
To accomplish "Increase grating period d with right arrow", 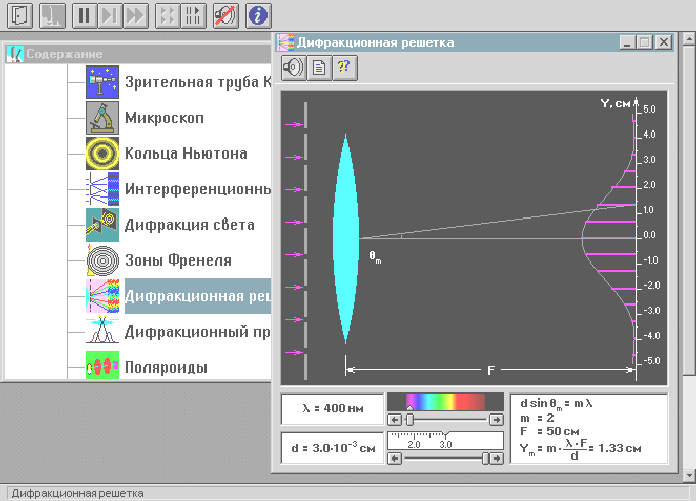I will (496, 458).
